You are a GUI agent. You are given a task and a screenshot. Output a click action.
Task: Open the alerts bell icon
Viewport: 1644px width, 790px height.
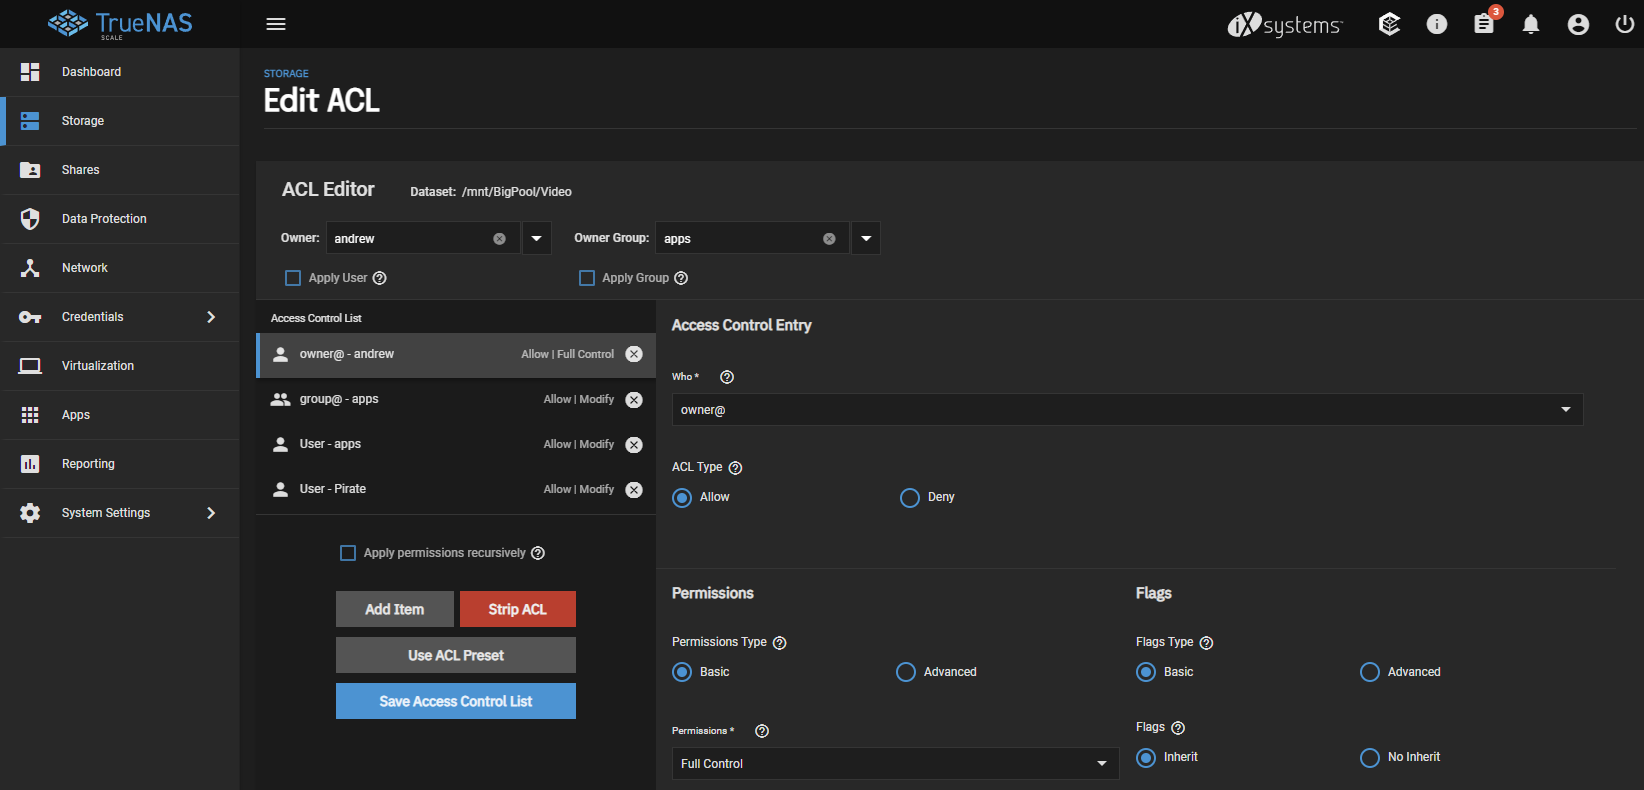point(1531,24)
